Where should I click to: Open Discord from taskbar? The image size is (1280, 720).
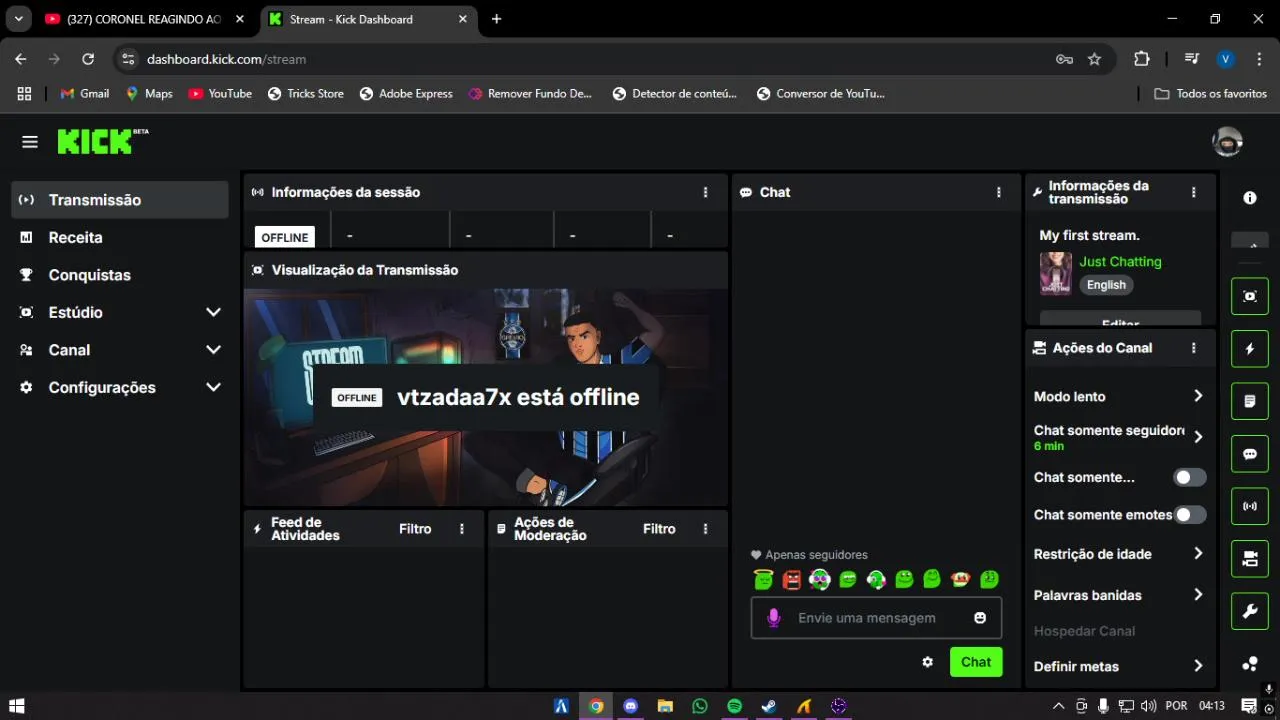631,706
